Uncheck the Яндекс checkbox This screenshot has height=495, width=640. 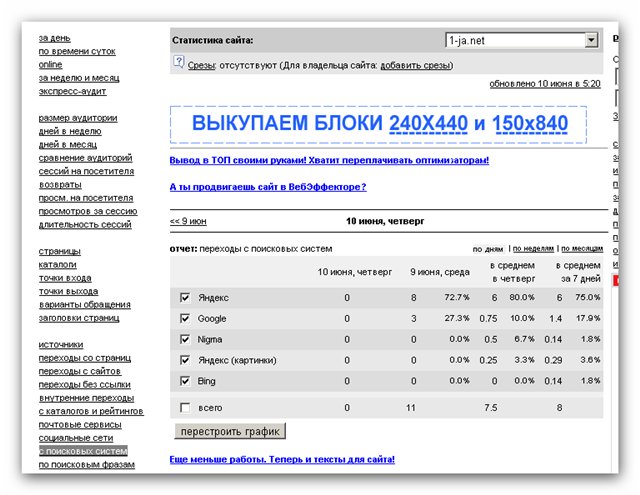pyautogui.click(x=184, y=298)
